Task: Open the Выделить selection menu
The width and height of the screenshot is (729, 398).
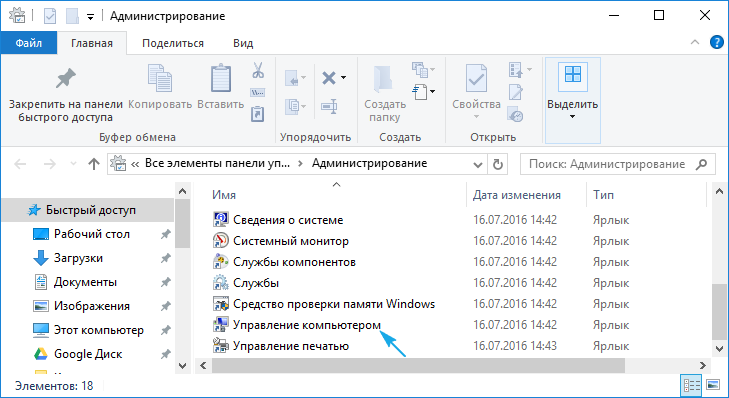Action: [572, 100]
